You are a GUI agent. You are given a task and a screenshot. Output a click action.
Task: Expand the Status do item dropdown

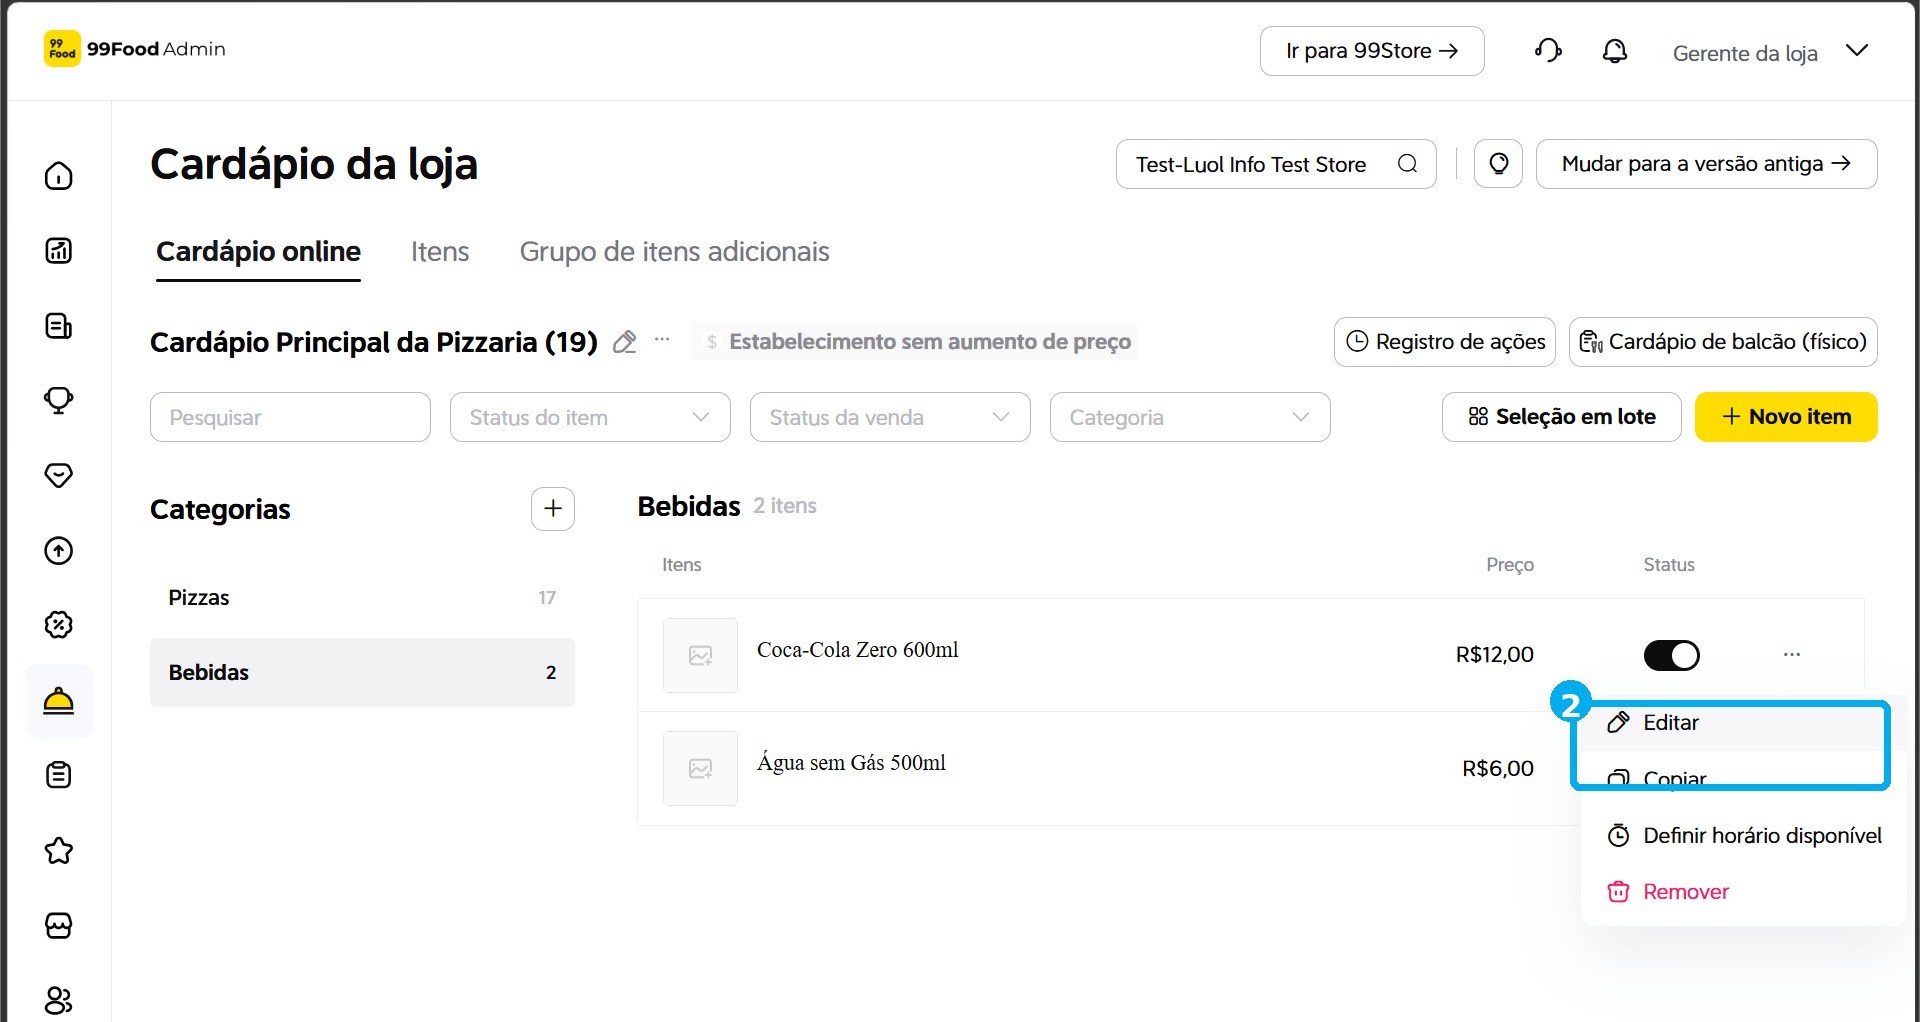point(590,417)
